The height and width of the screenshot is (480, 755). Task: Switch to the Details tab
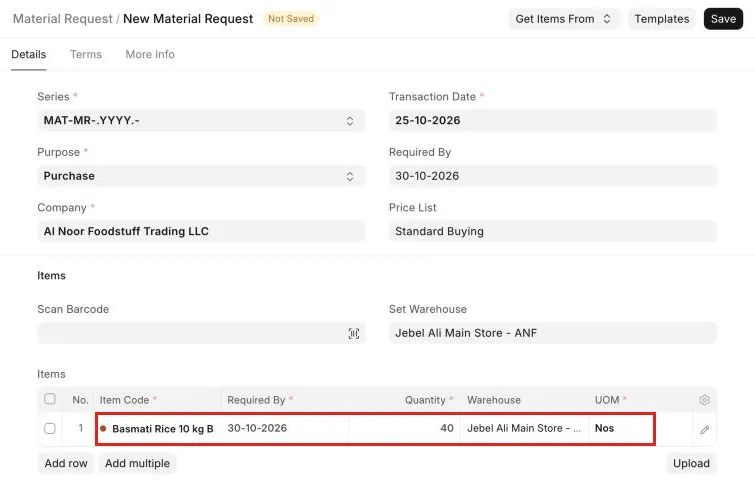coord(29,54)
